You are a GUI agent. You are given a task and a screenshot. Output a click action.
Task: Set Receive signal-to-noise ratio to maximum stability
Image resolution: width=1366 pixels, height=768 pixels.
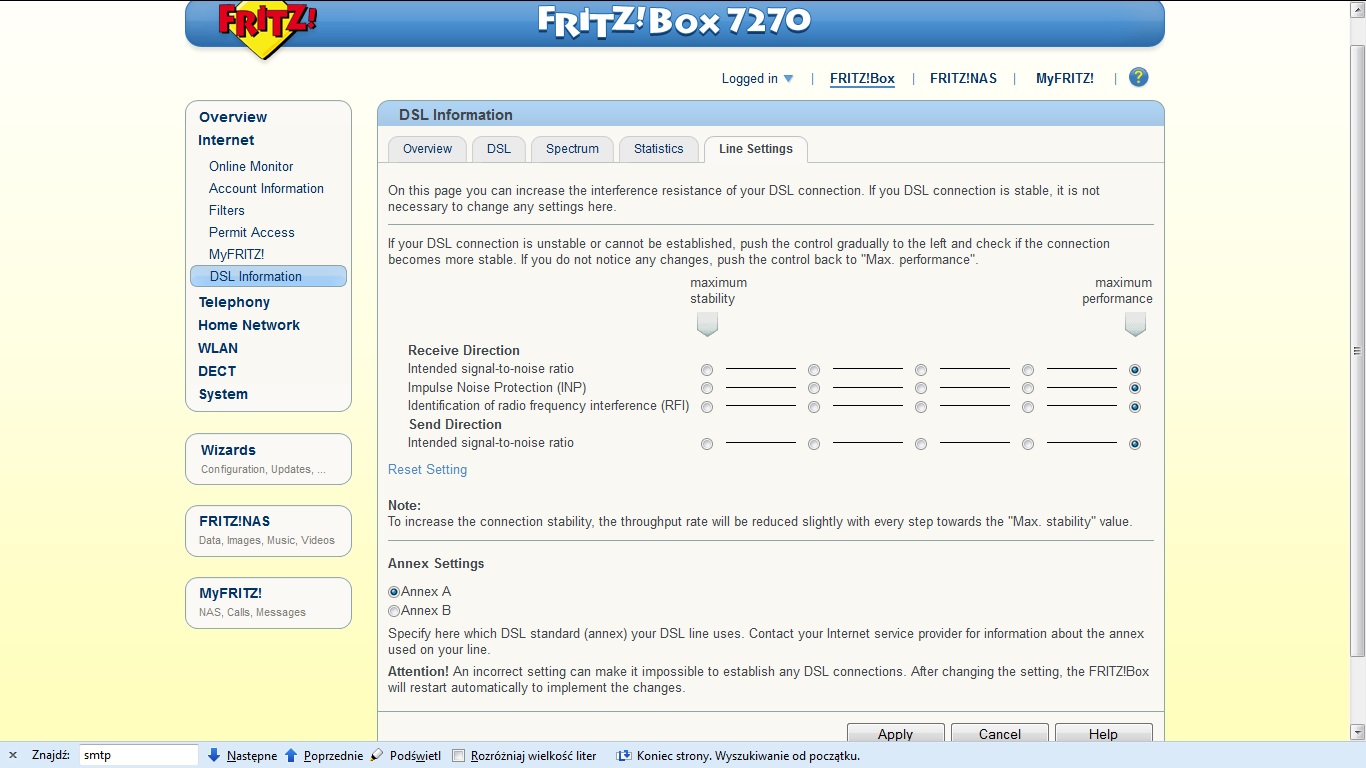pos(707,370)
